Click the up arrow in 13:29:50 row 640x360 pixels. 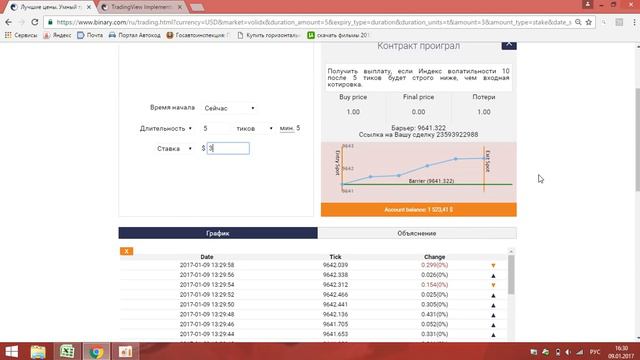point(493,305)
